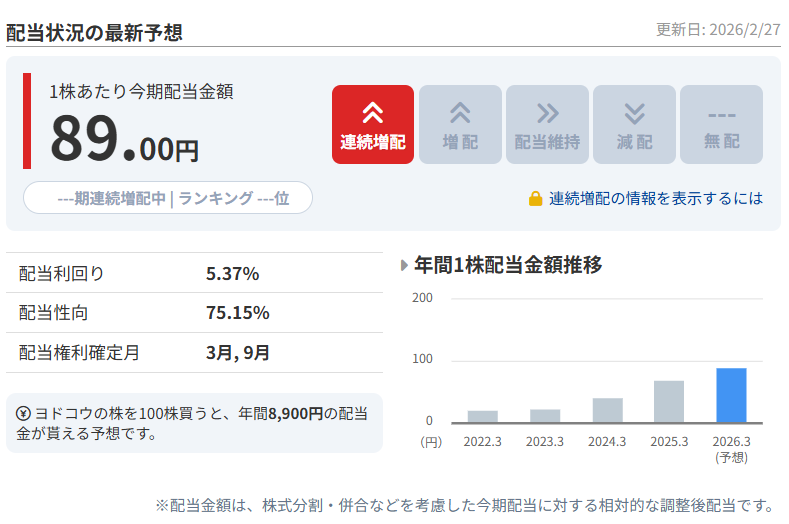Select the 配当性向 row
Viewport: 789px width, 524px height.
[194, 313]
